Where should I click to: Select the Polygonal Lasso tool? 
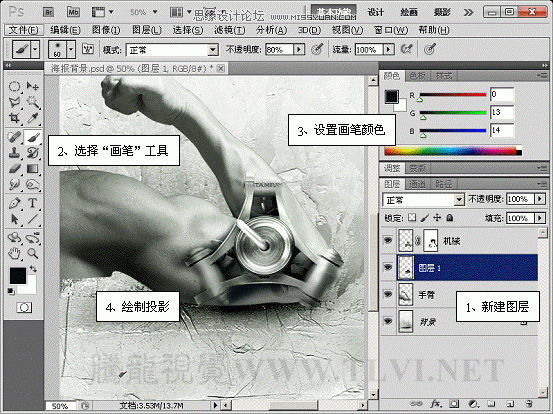tap(14, 102)
